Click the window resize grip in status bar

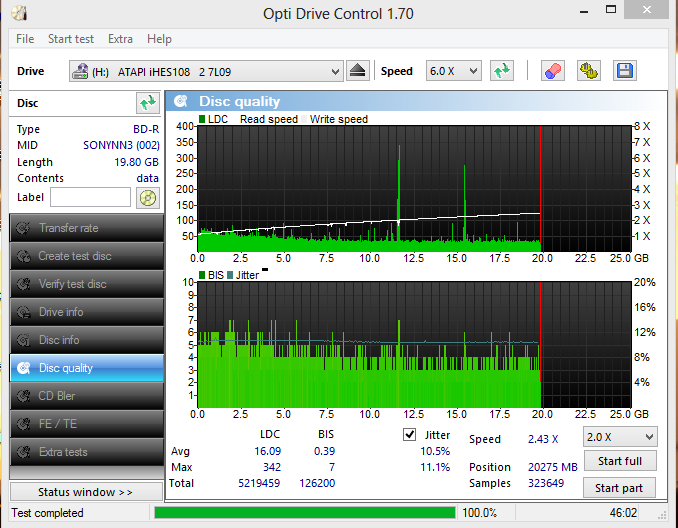click(662, 515)
